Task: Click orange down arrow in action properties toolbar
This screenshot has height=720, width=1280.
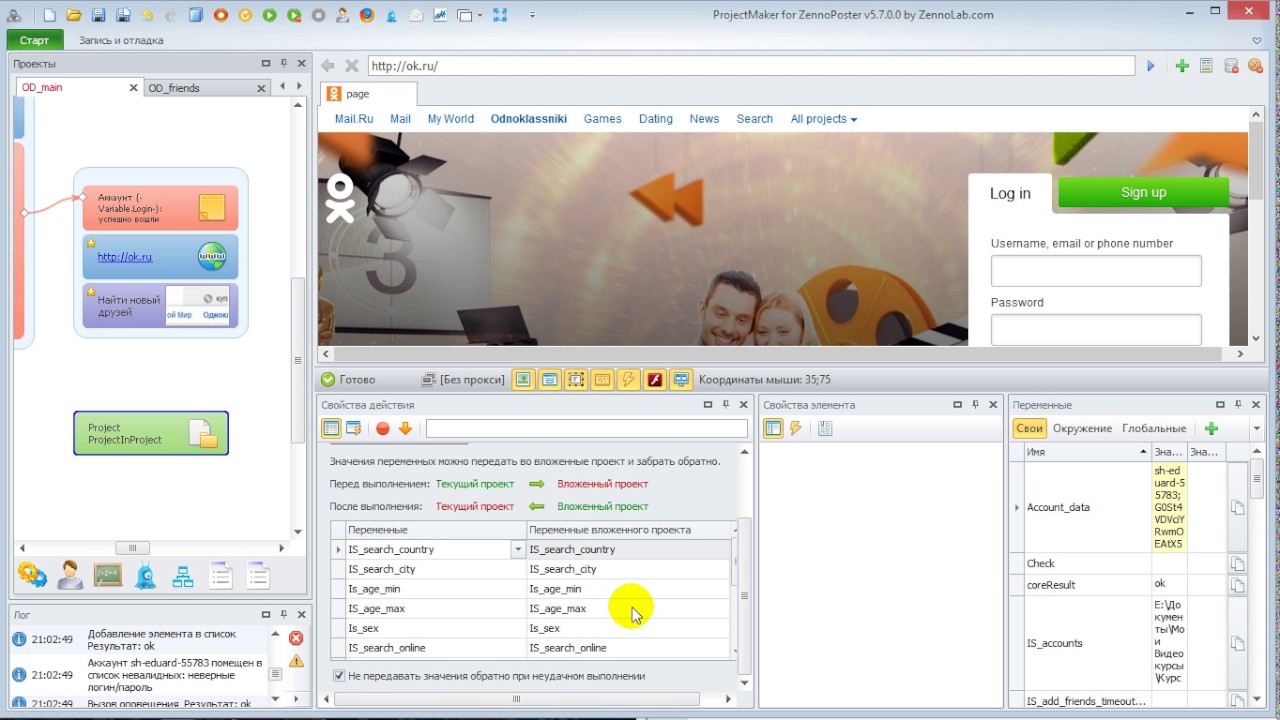Action: coord(405,428)
